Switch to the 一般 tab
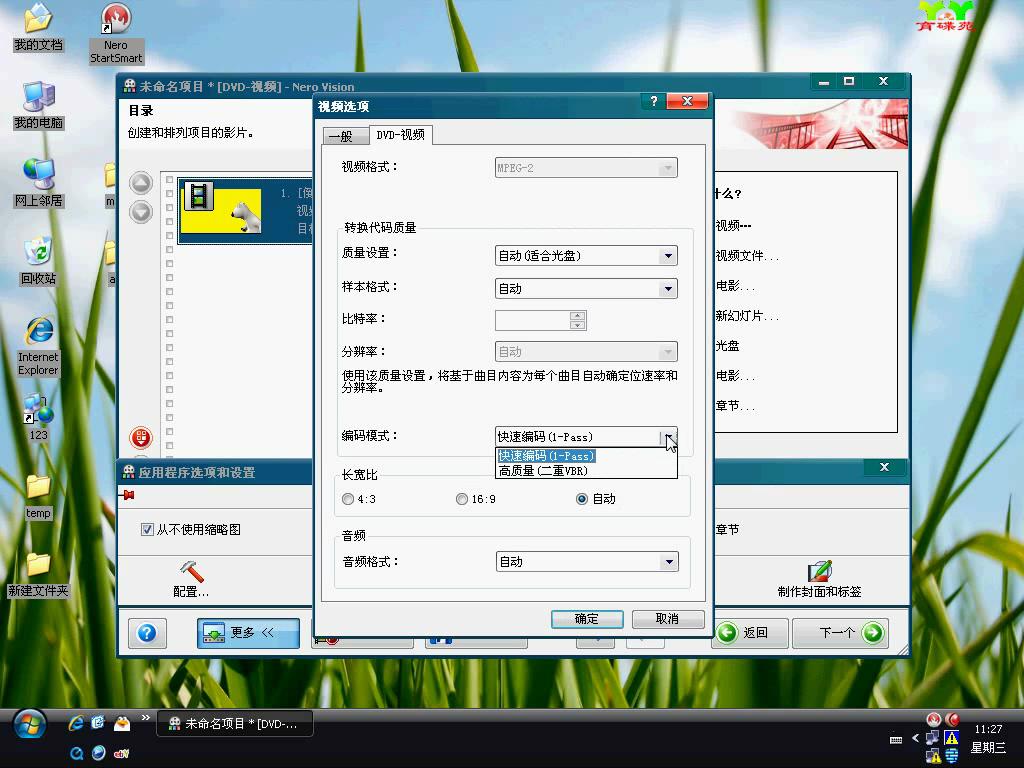Viewport: 1024px width, 768px height. (x=344, y=136)
